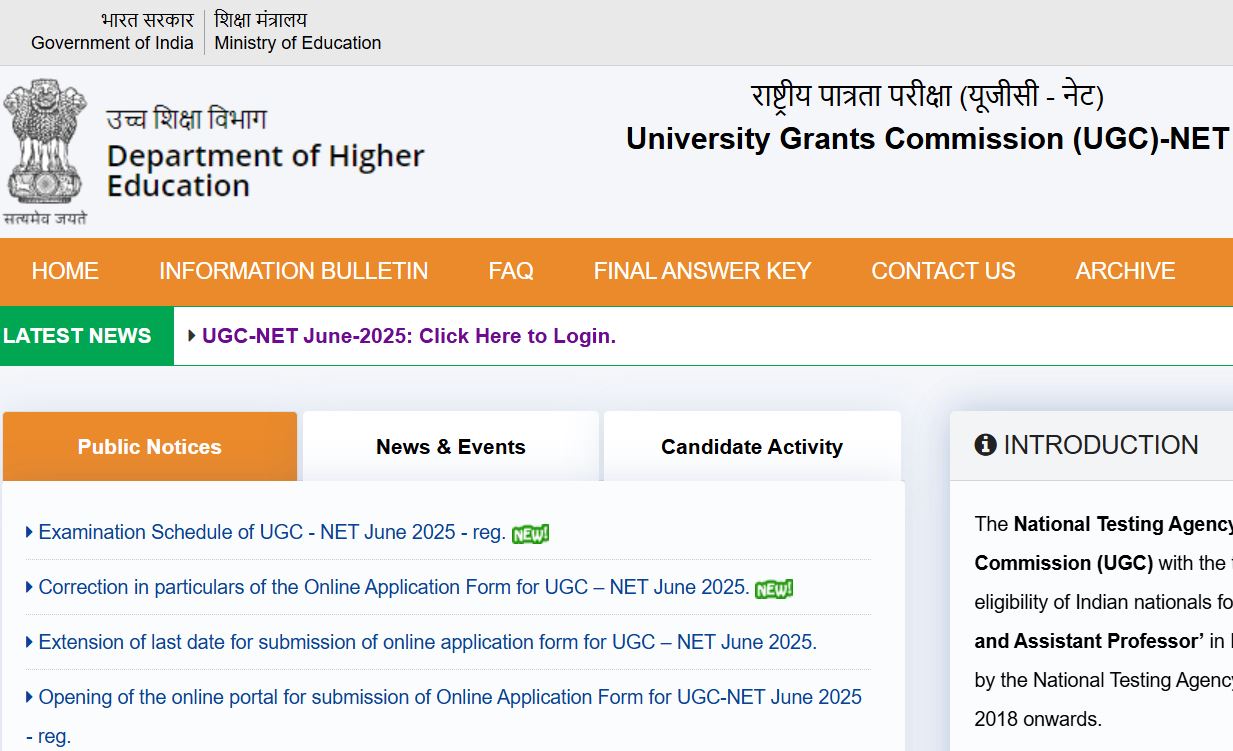Click the LATEST NEWS green label

click(87, 336)
